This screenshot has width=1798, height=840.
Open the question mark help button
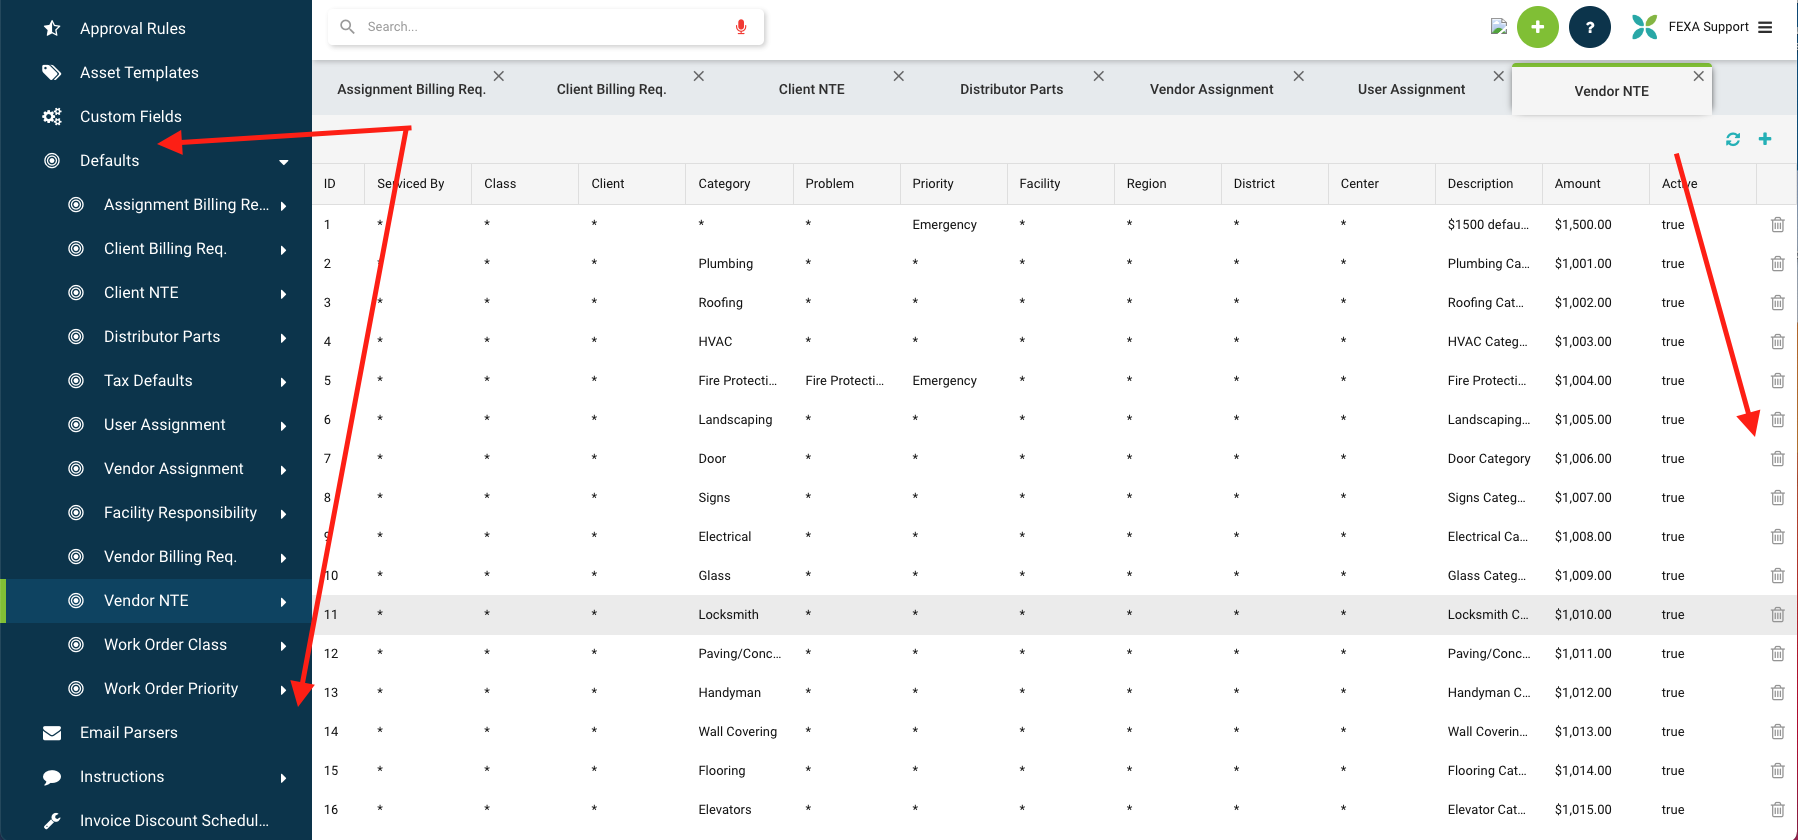coord(1590,27)
